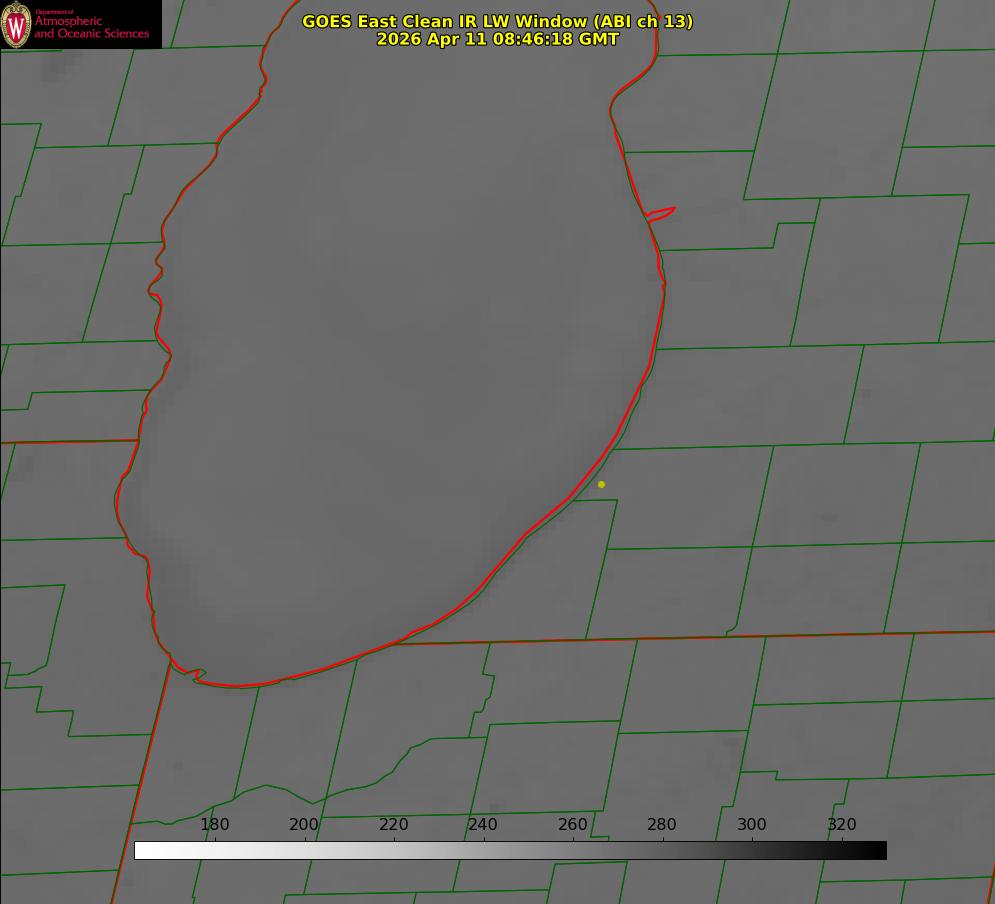The height and width of the screenshot is (904, 995).
Task: Click the small red peninsula outline on shore
Action: point(661,214)
